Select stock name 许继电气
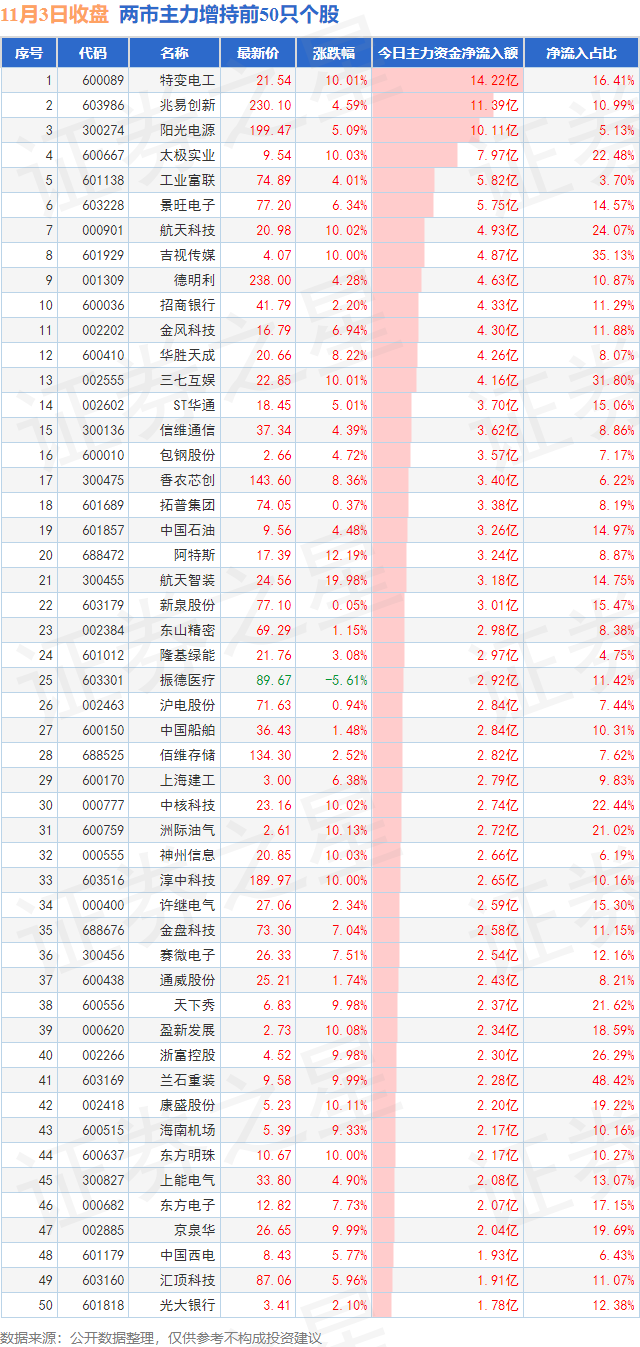The width and height of the screenshot is (640, 1347). click(x=188, y=905)
